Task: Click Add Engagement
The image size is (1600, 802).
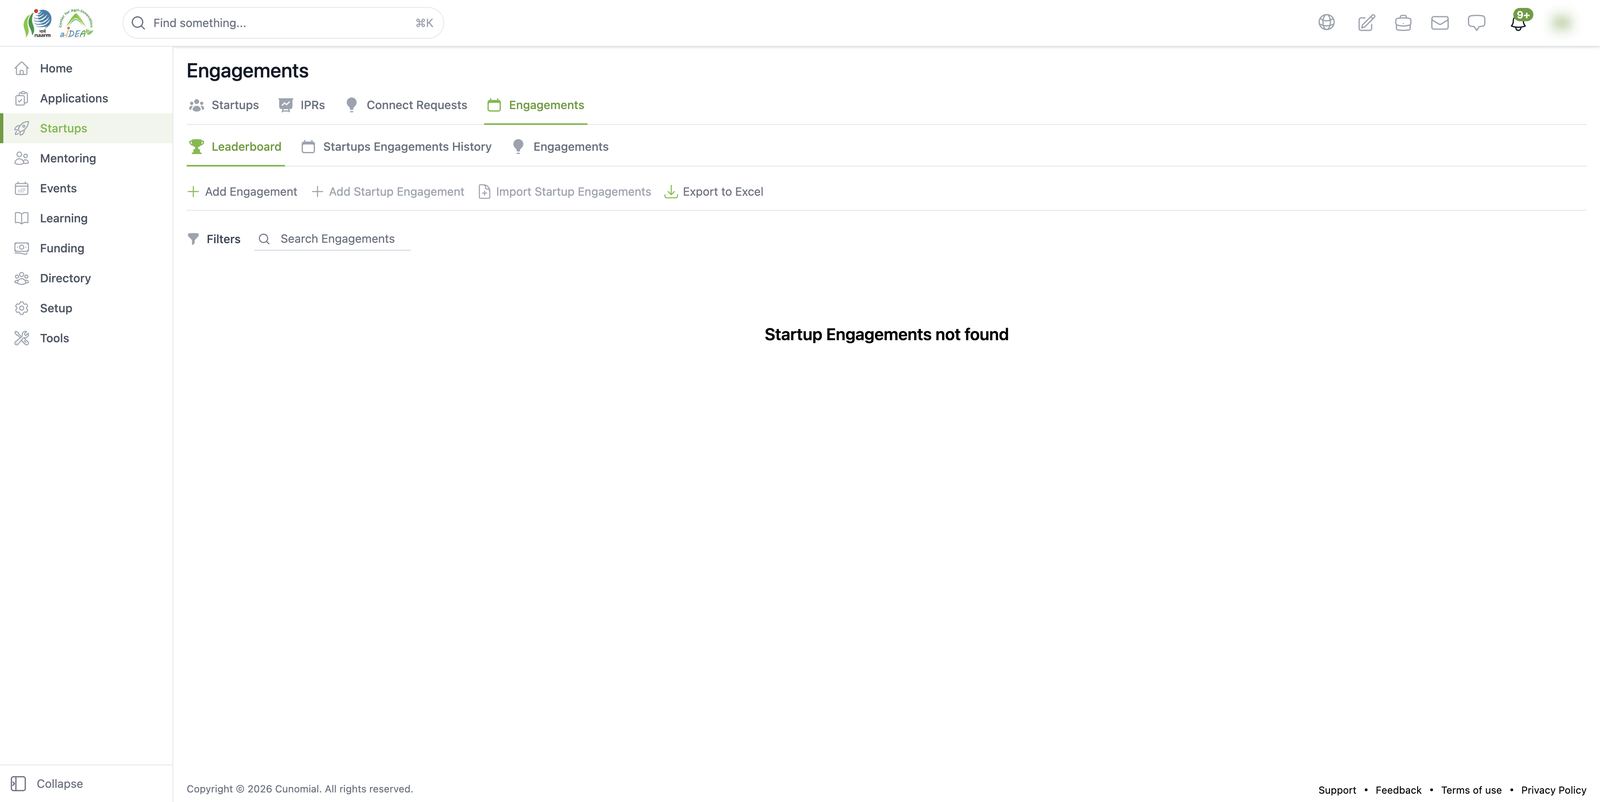Action: coord(242,192)
